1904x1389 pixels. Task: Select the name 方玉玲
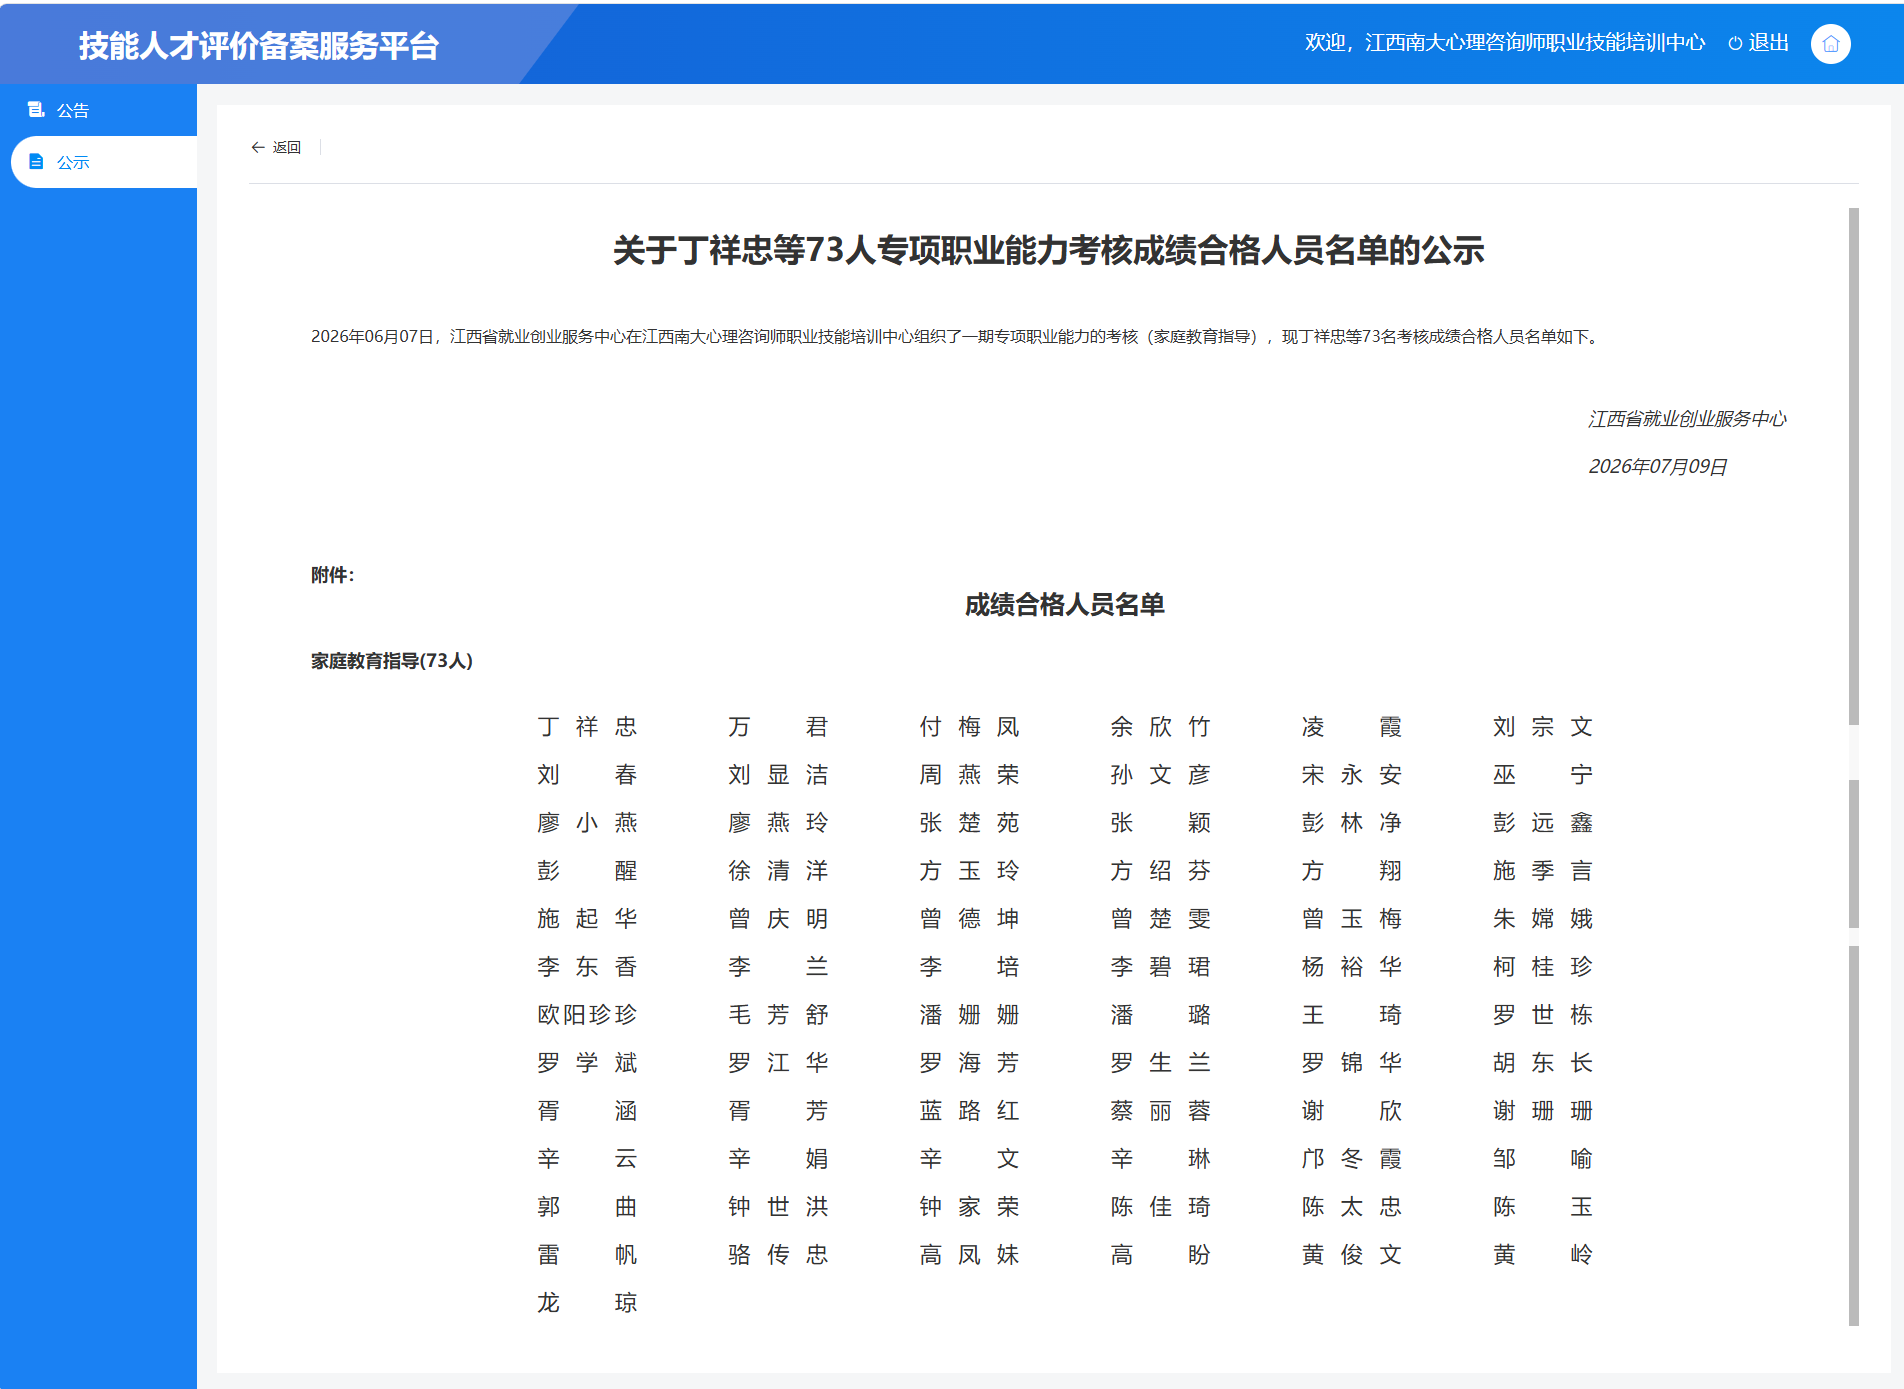point(969,871)
